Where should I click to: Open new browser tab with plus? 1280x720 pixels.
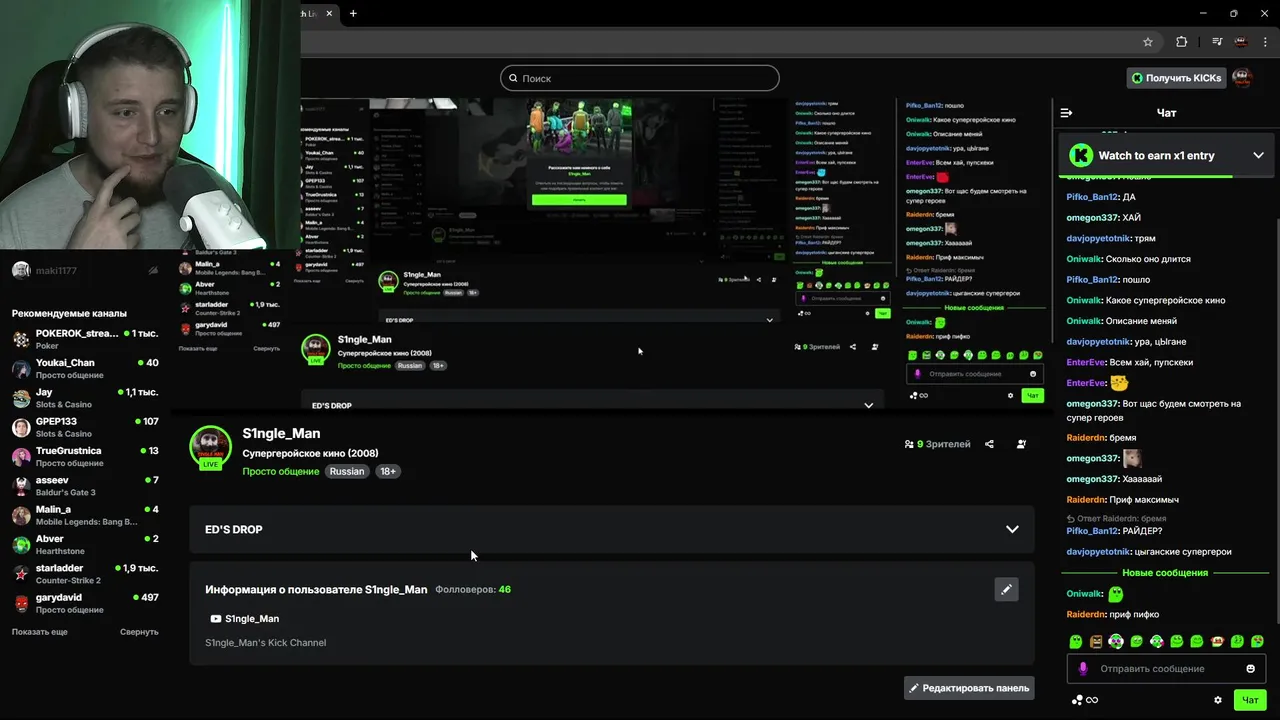click(x=353, y=13)
